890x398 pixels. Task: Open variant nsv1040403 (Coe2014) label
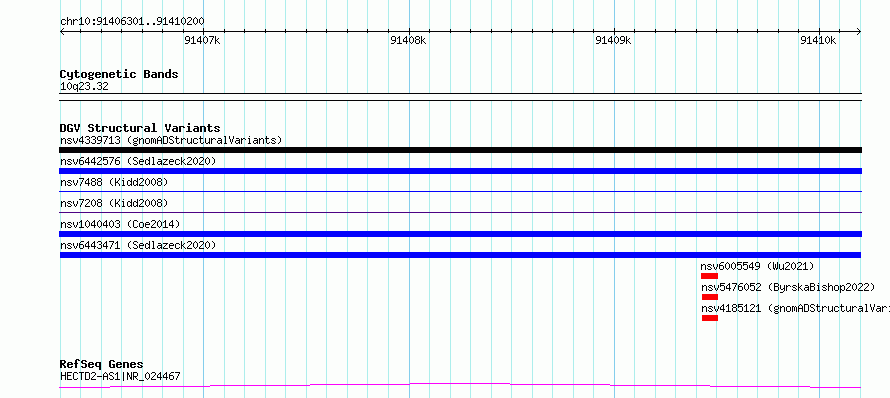pos(120,224)
